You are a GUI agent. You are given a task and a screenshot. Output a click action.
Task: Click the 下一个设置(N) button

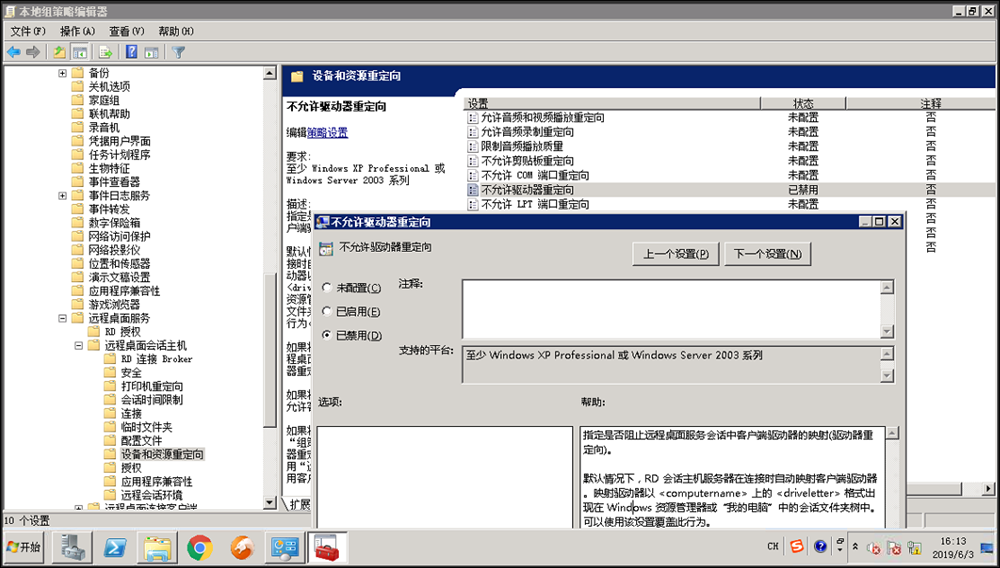click(767, 254)
